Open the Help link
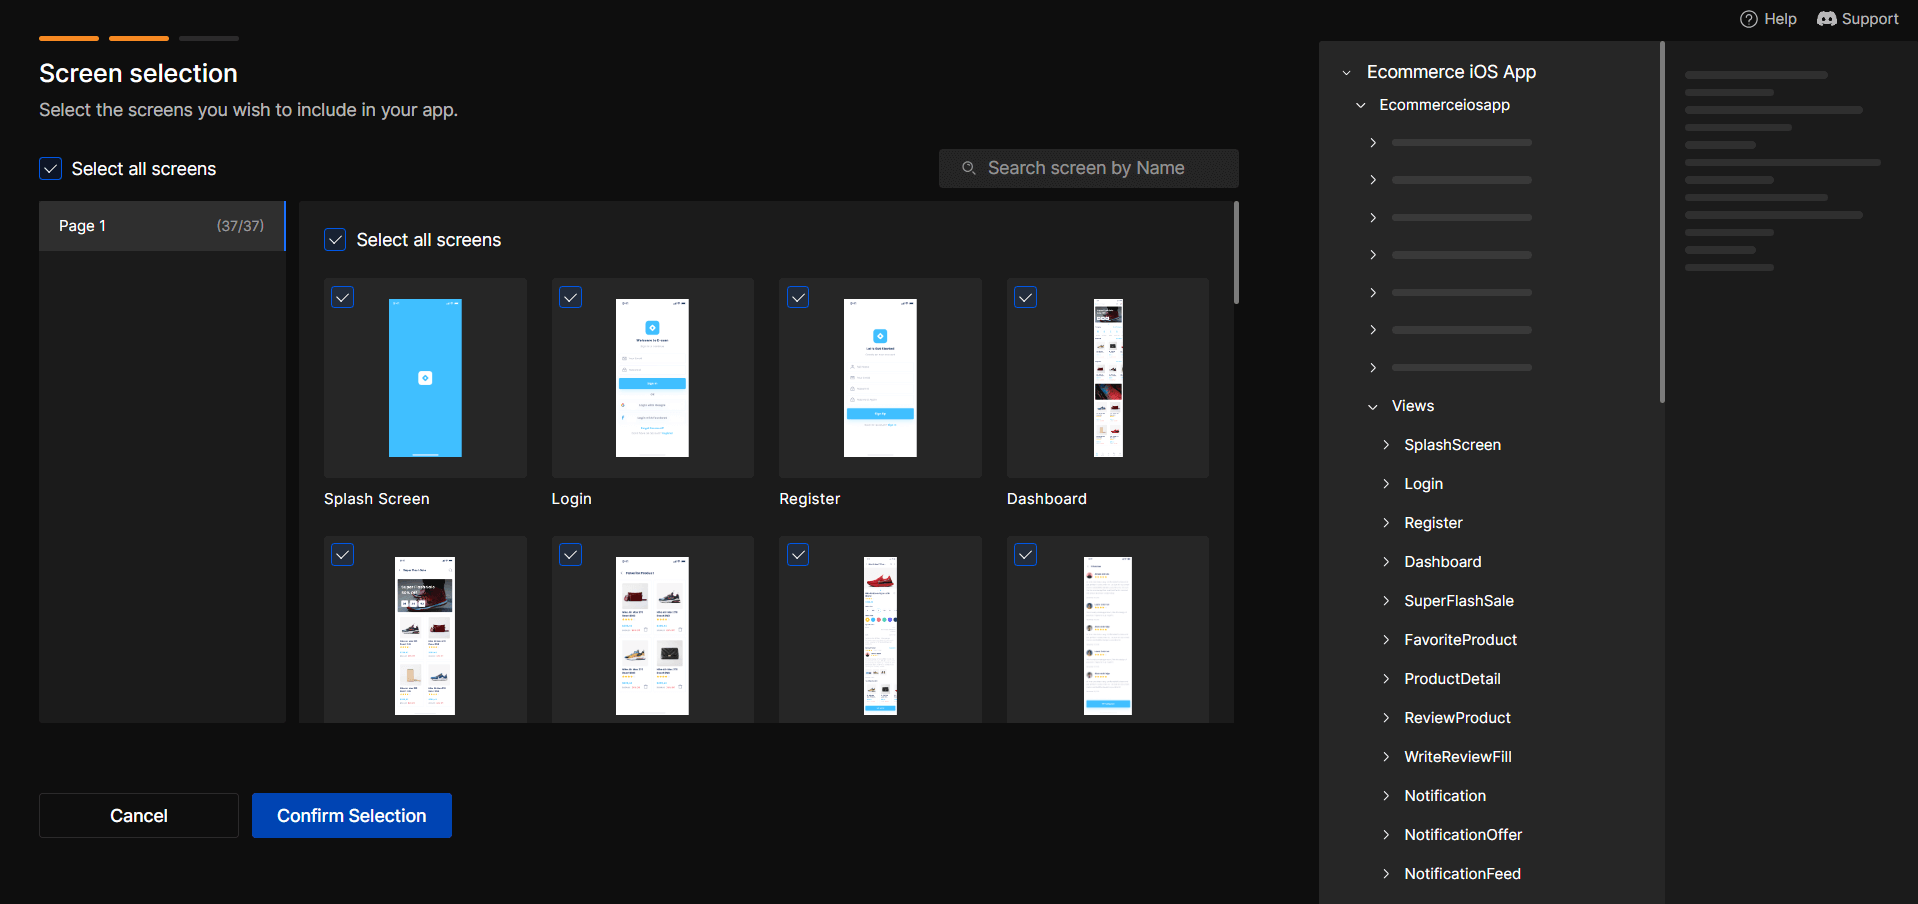1918x904 pixels. (1769, 19)
